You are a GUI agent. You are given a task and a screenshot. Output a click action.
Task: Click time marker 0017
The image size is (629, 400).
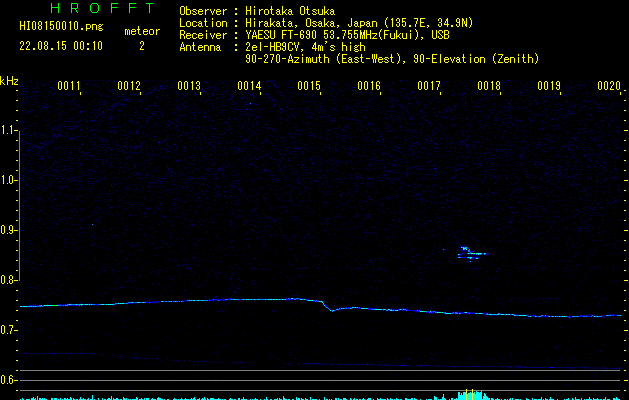(x=429, y=86)
